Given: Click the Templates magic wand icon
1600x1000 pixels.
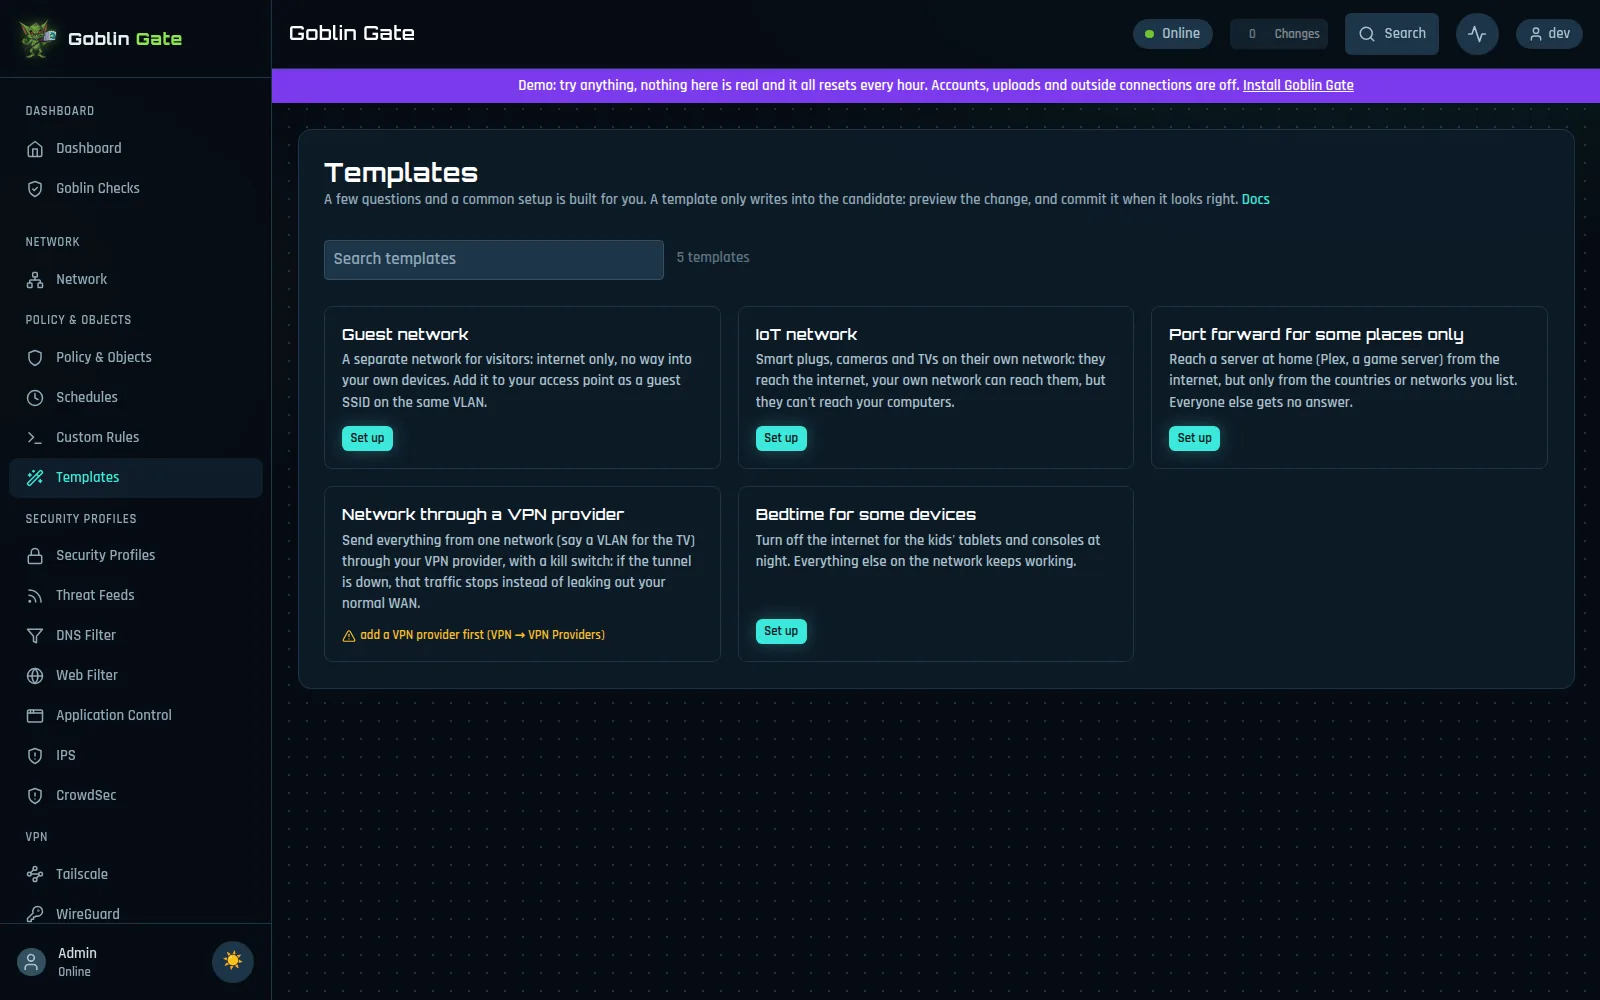Looking at the screenshot, I should (x=35, y=478).
